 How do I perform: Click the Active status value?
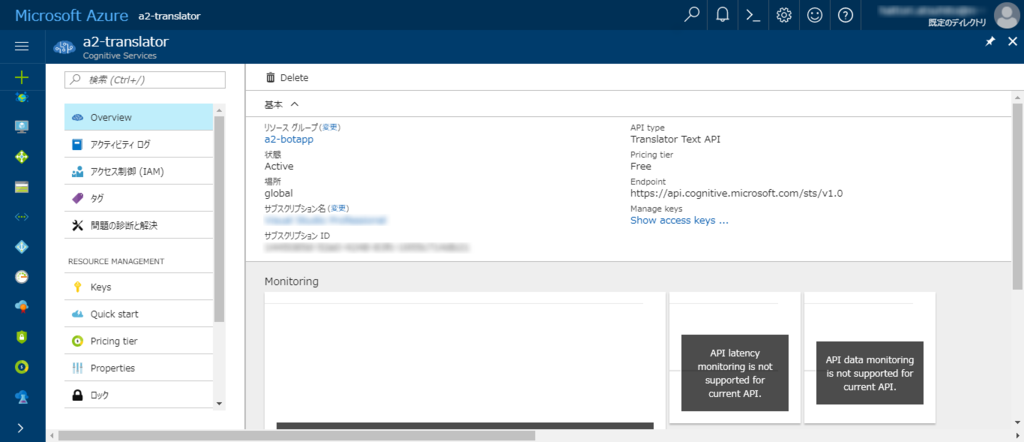coord(279,166)
